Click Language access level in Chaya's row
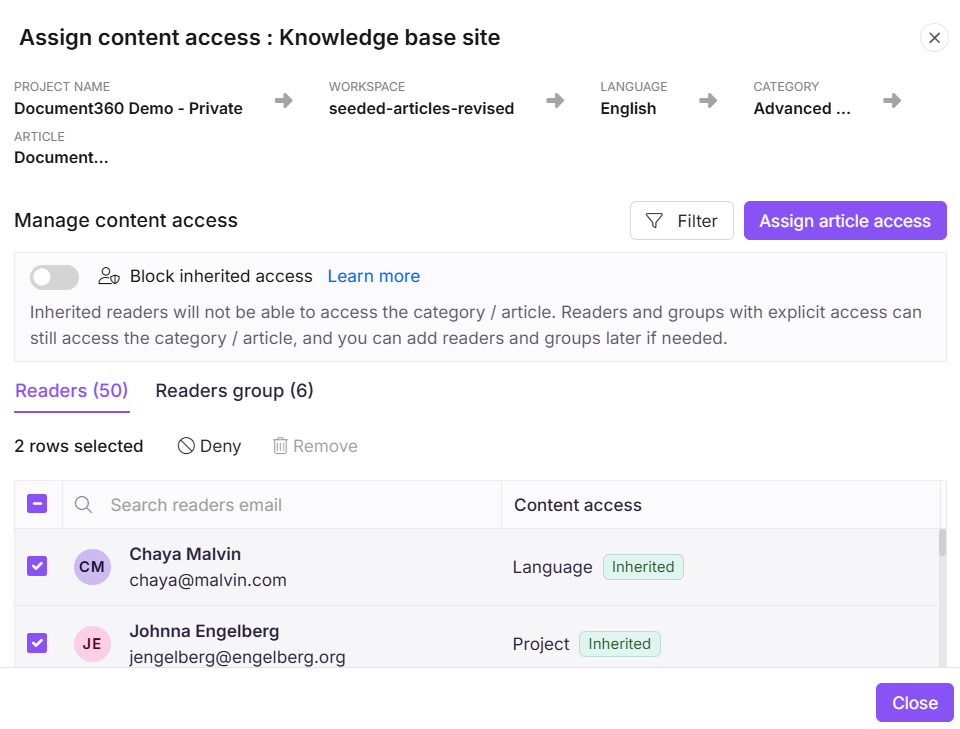 (552, 567)
